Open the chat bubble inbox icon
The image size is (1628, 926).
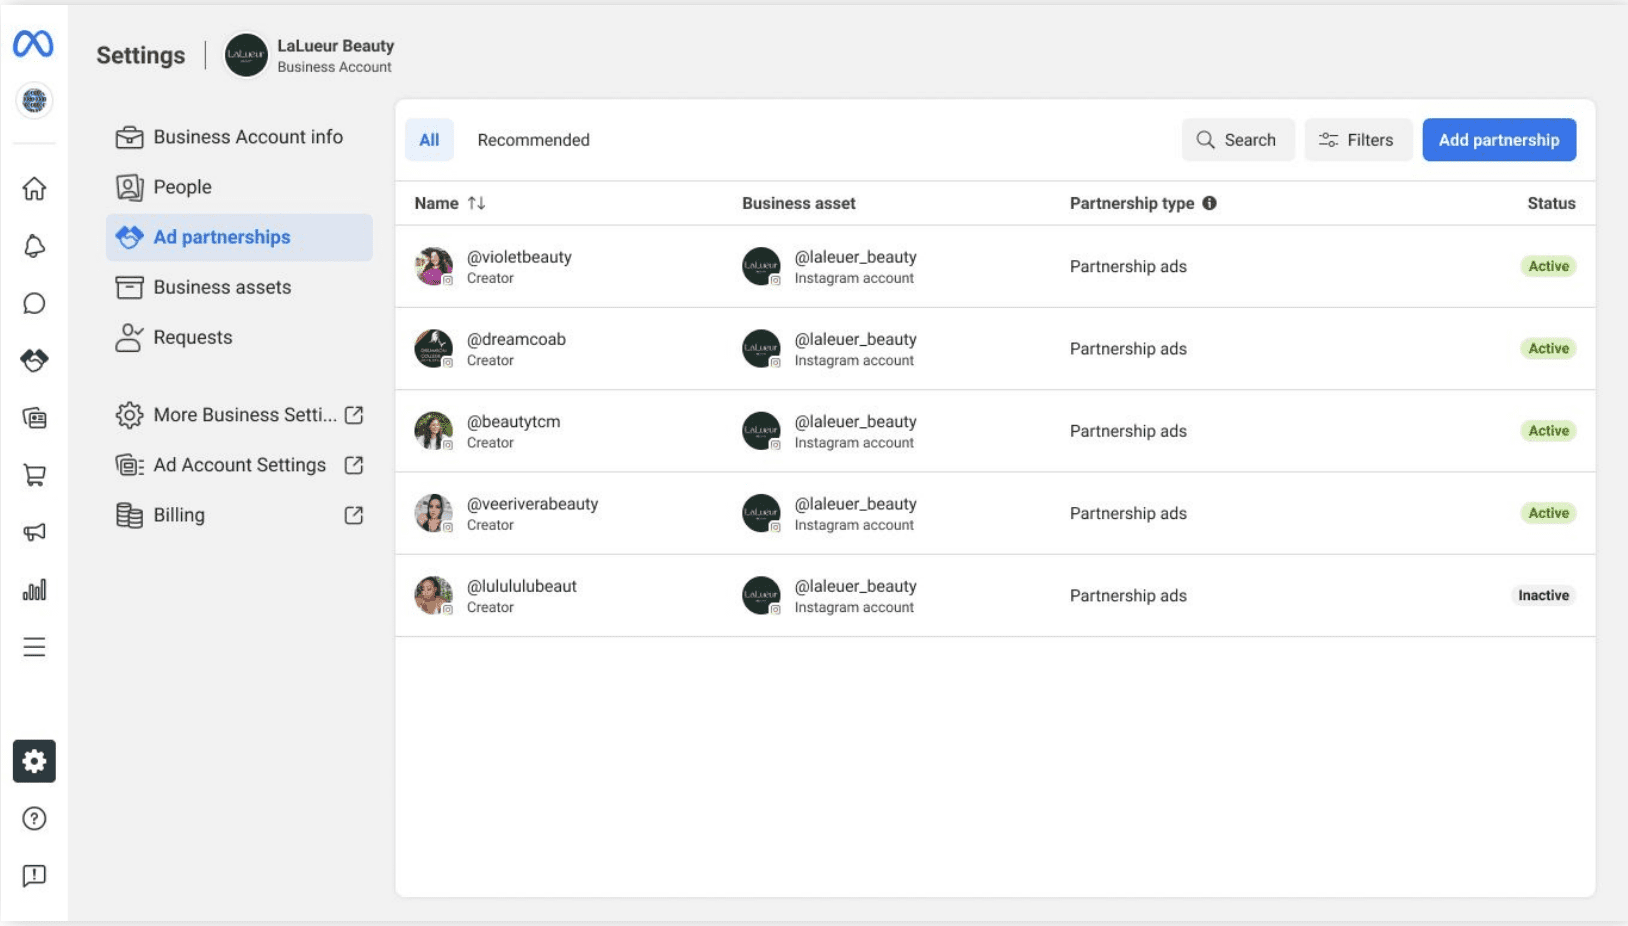point(34,304)
